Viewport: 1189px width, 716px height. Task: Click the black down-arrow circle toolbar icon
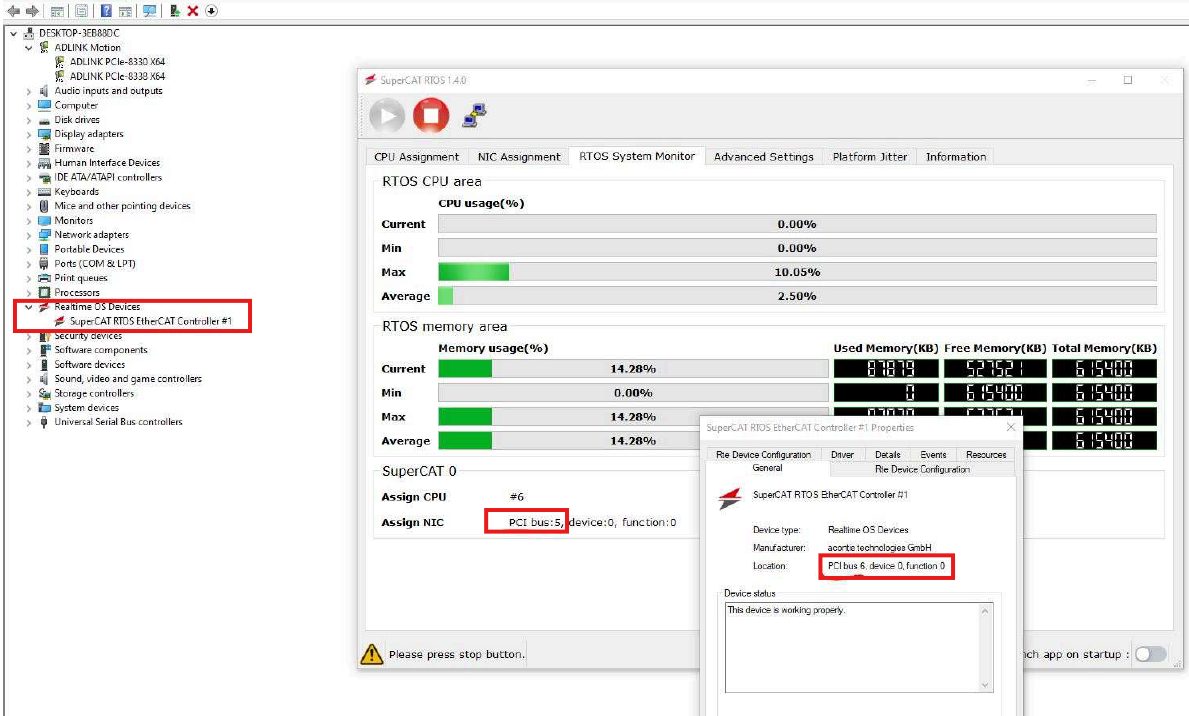tap(212, 11)
